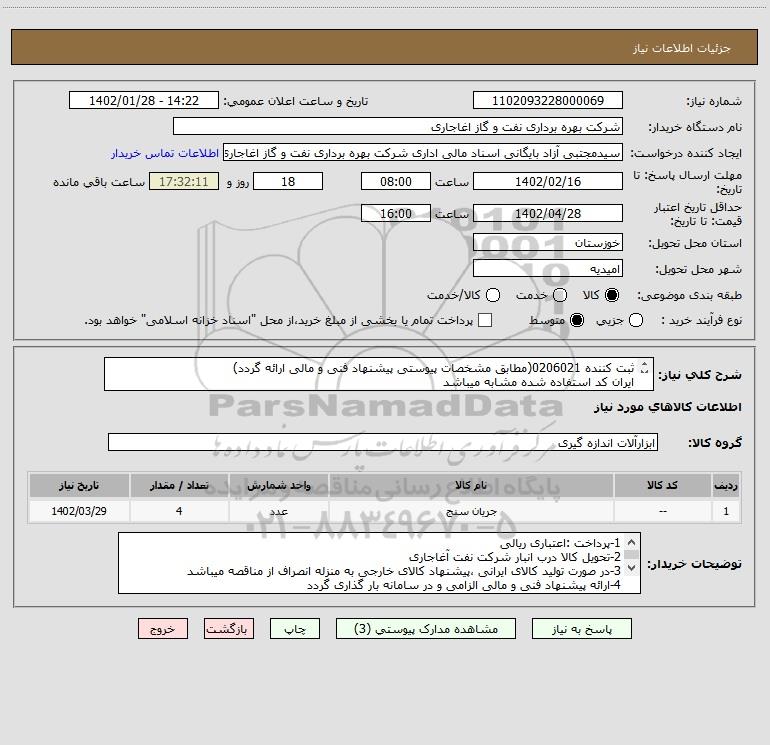This screenshot has height=745, width=770.
Task: Select the کالا radio button
Action: coord(612,295)
